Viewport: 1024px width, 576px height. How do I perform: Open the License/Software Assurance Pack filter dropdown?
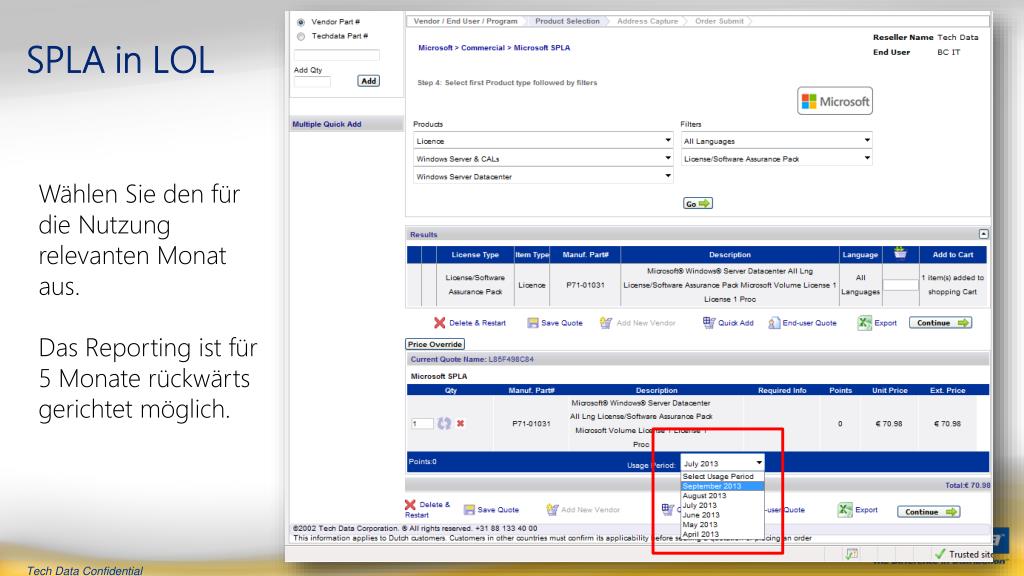(776, 158)
